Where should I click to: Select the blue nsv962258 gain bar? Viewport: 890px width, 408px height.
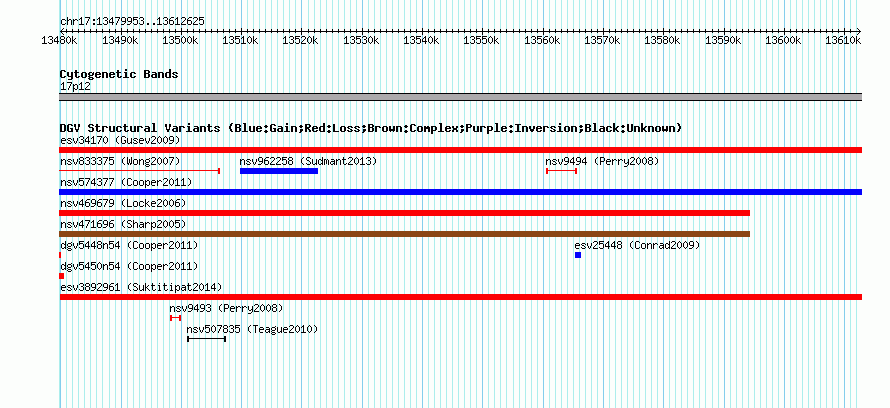coord(279,171)
